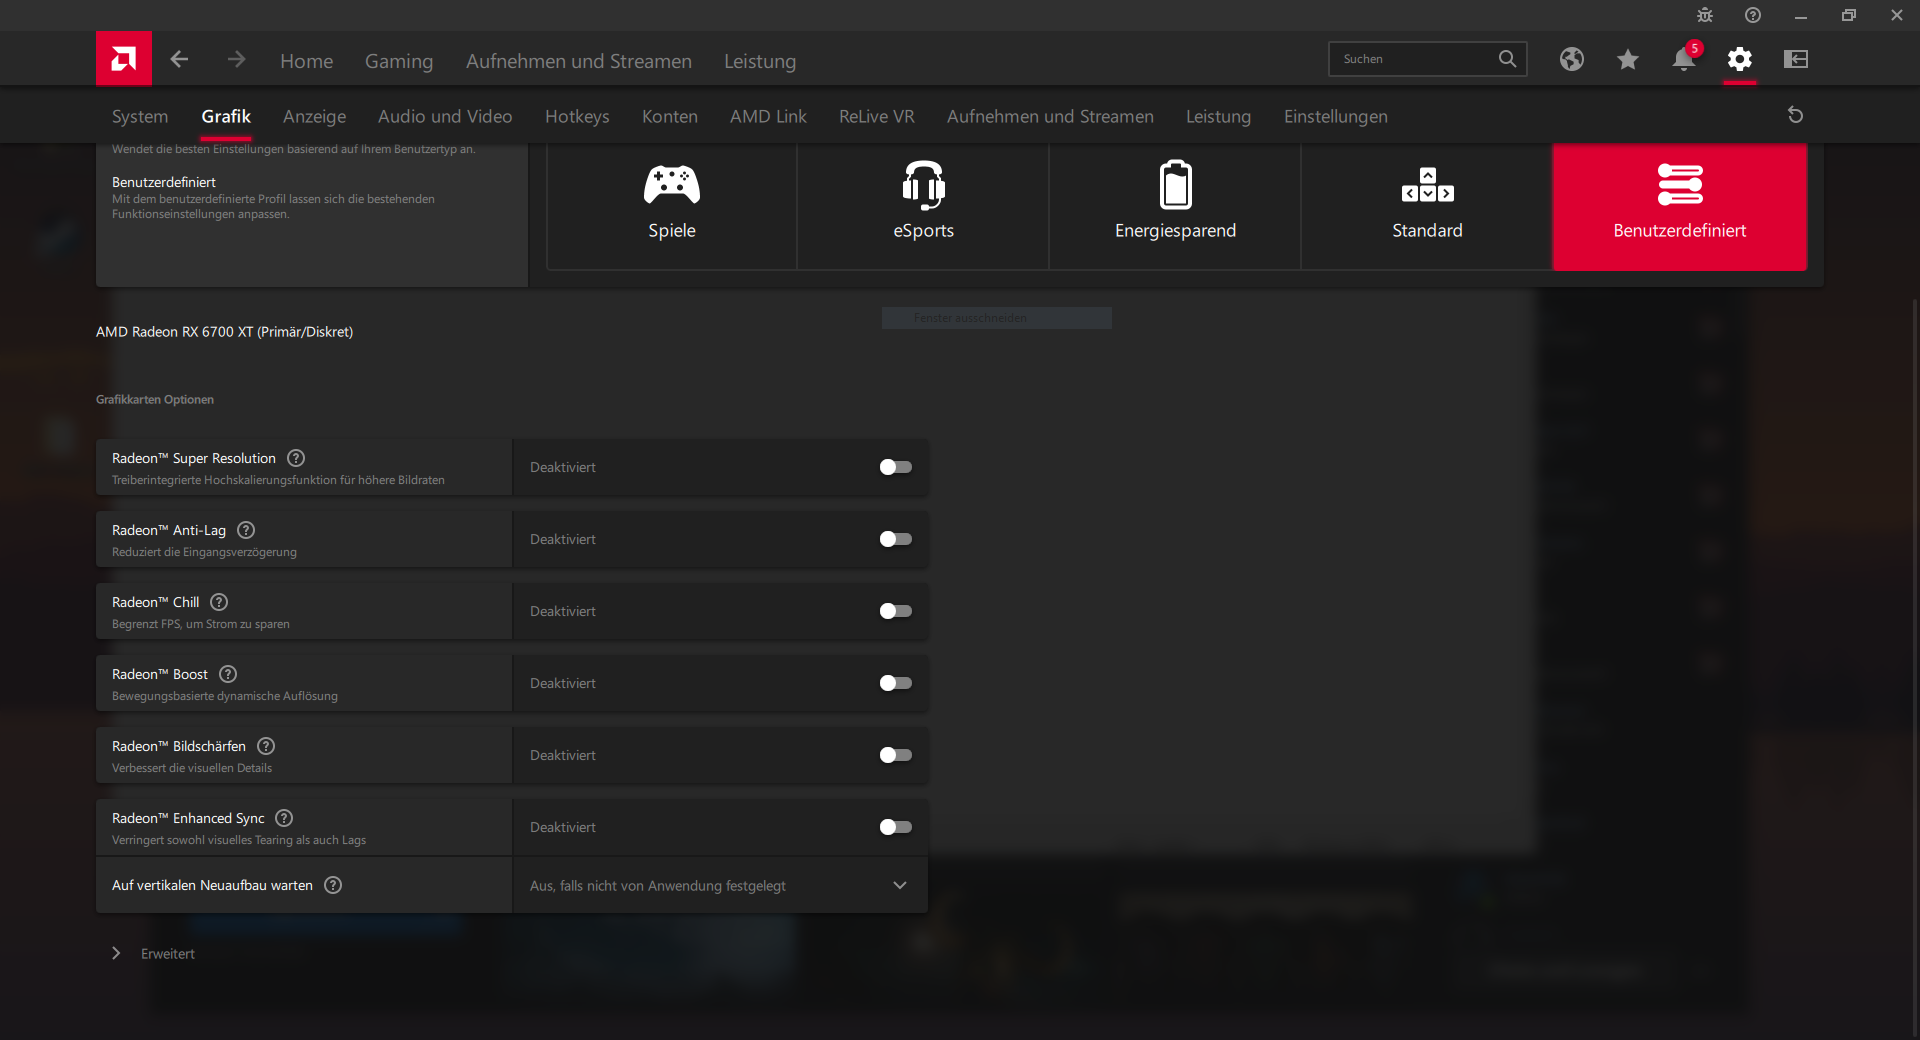
Task: Click the Benutzerdefiniert description text
Action: (273, 207)
